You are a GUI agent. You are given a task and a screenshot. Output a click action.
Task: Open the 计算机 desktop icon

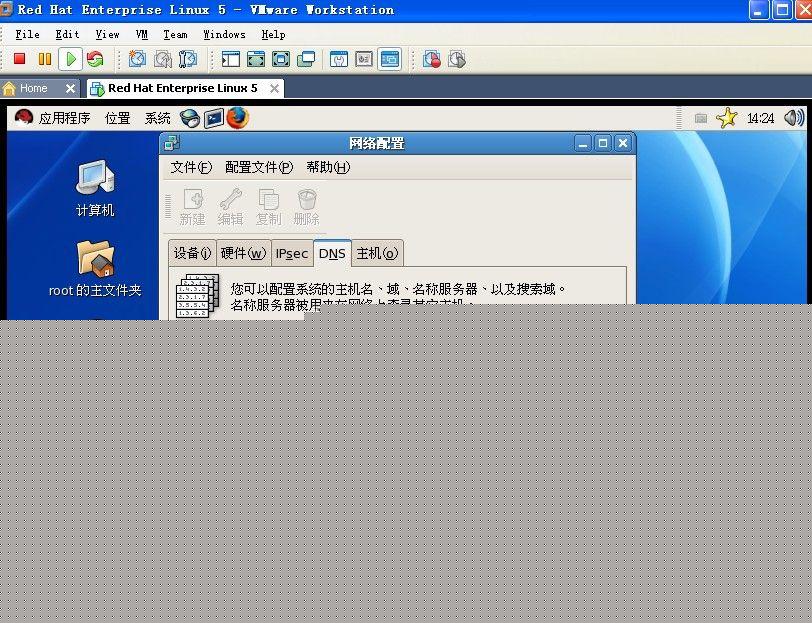point(95,188)
